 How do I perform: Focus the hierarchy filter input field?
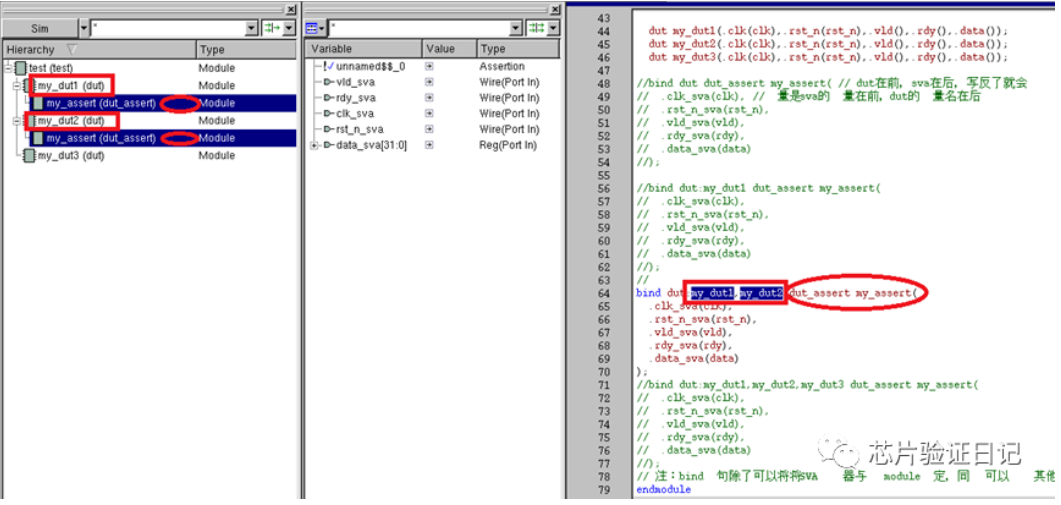[x=166, y=28]
